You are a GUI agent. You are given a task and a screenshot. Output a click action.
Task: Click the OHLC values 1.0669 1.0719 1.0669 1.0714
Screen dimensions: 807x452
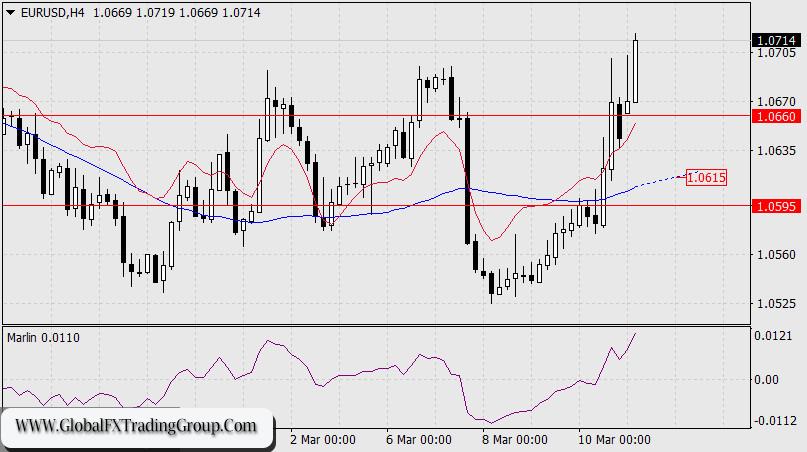coord(177,13)
